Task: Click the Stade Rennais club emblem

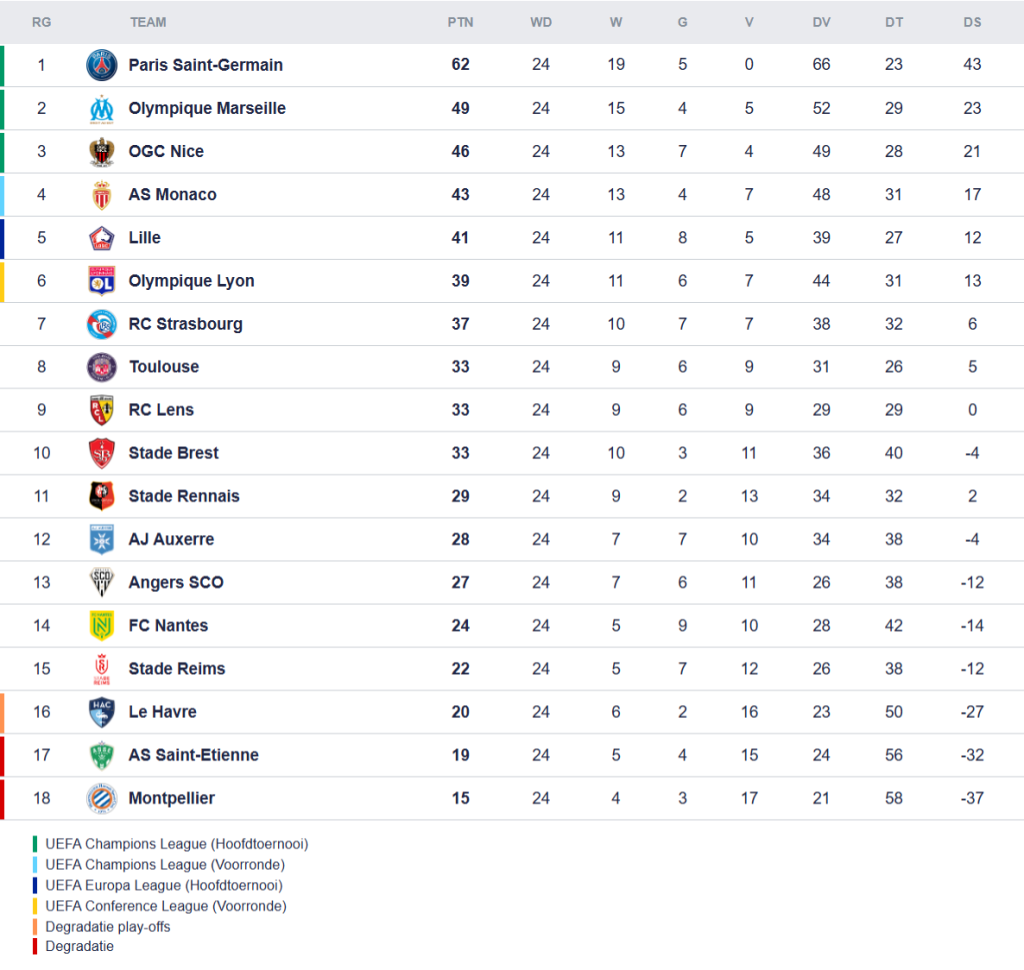Action: coord(101,496)
